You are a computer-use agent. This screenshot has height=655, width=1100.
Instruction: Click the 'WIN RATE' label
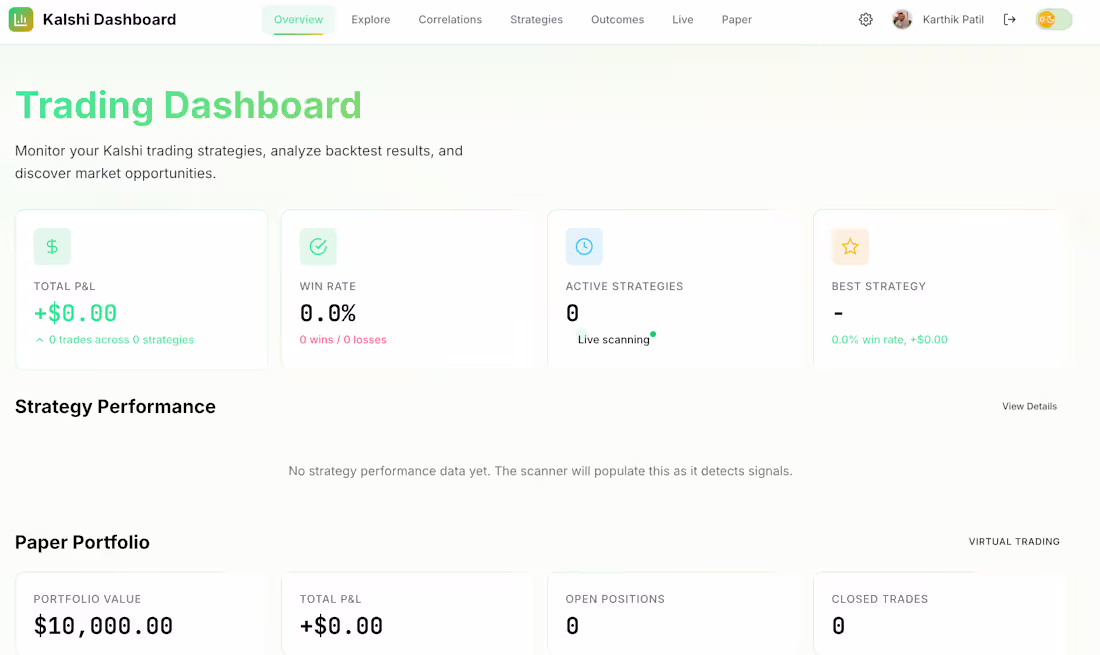click(328, 286)
